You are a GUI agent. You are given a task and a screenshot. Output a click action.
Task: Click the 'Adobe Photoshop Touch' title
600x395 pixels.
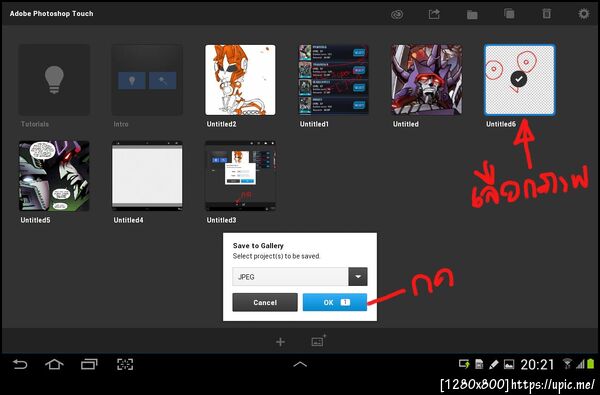pos(51,13)
